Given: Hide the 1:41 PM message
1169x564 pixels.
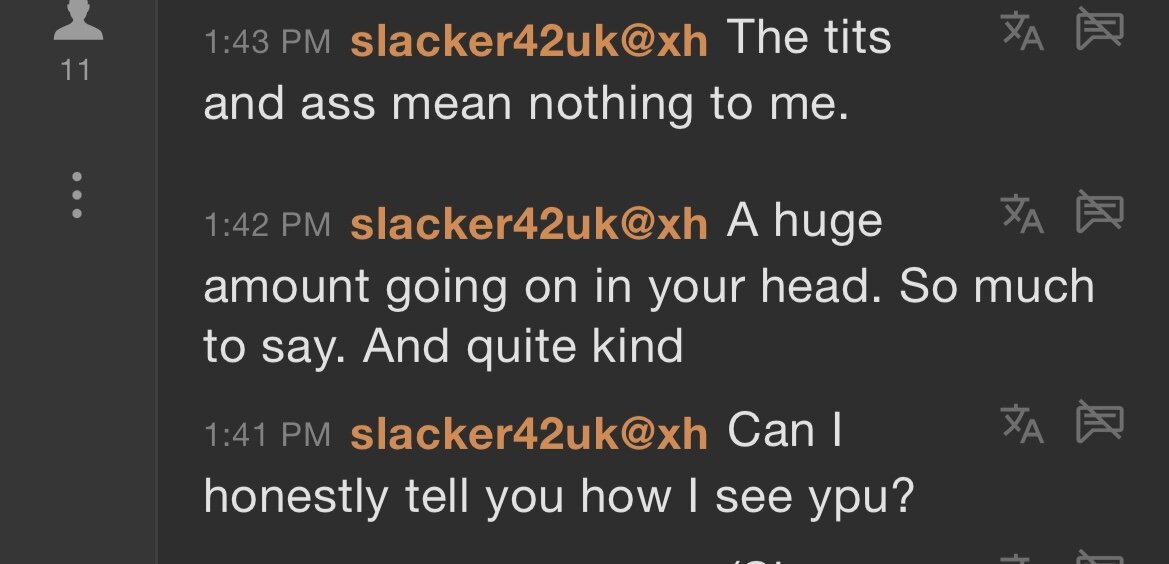Looking at the screenshot, I should 1099,423.
